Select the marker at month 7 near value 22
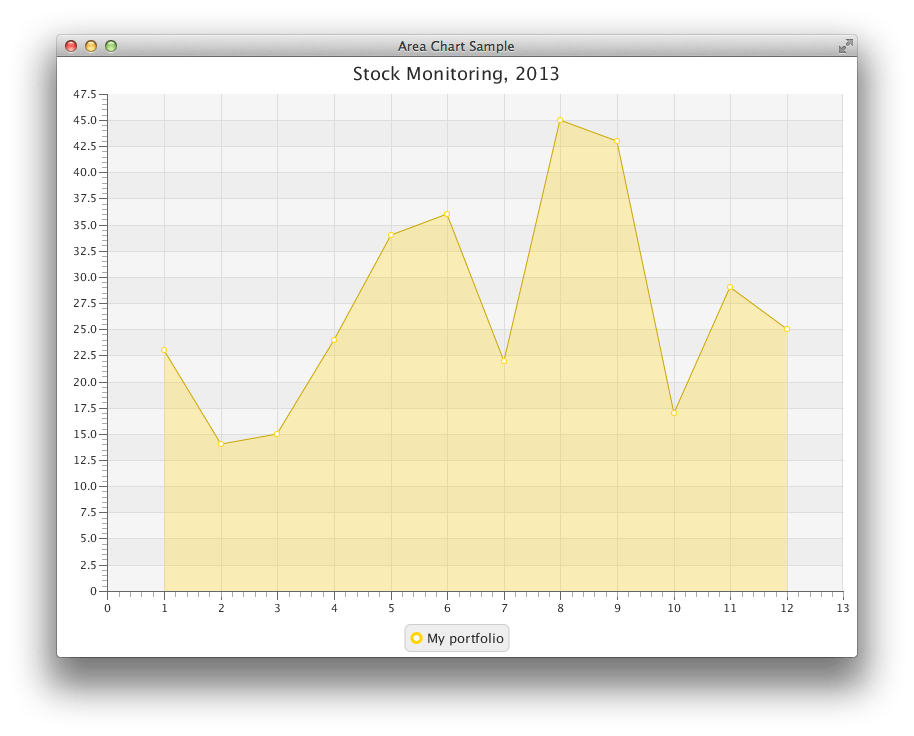 point(504,360)
